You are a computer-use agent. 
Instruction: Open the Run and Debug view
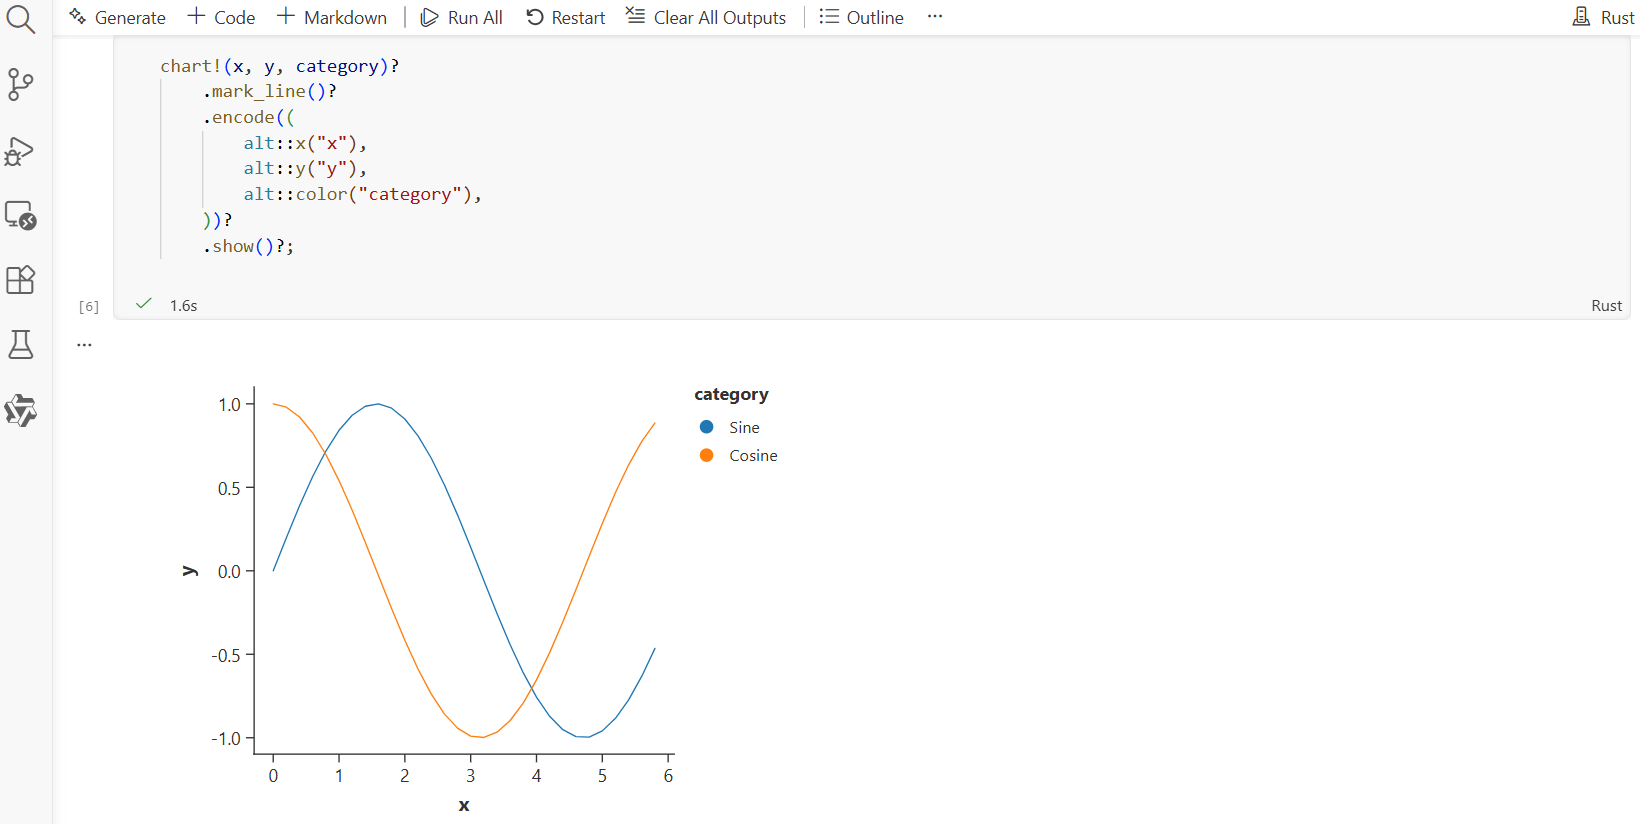[21, 150]
